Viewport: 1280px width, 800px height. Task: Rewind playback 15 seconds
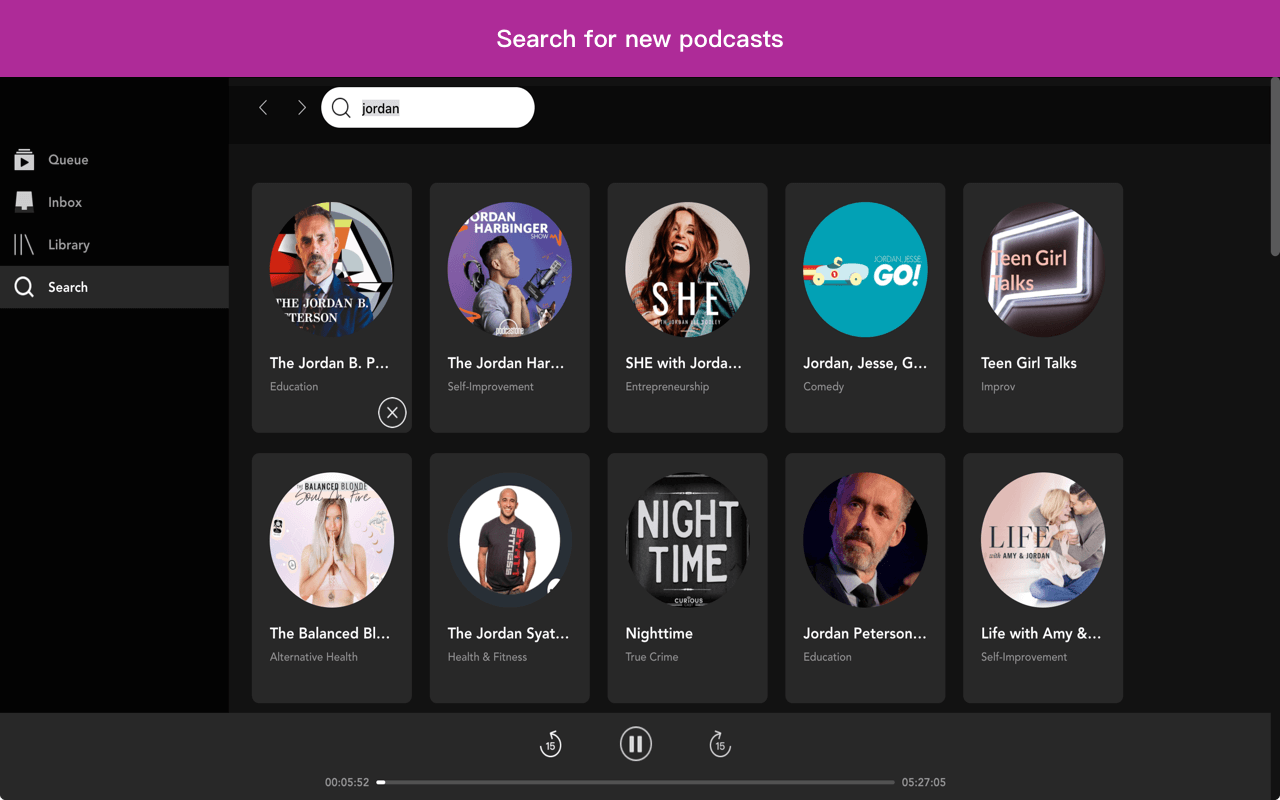pyautogui.click(x=551, y=744)
